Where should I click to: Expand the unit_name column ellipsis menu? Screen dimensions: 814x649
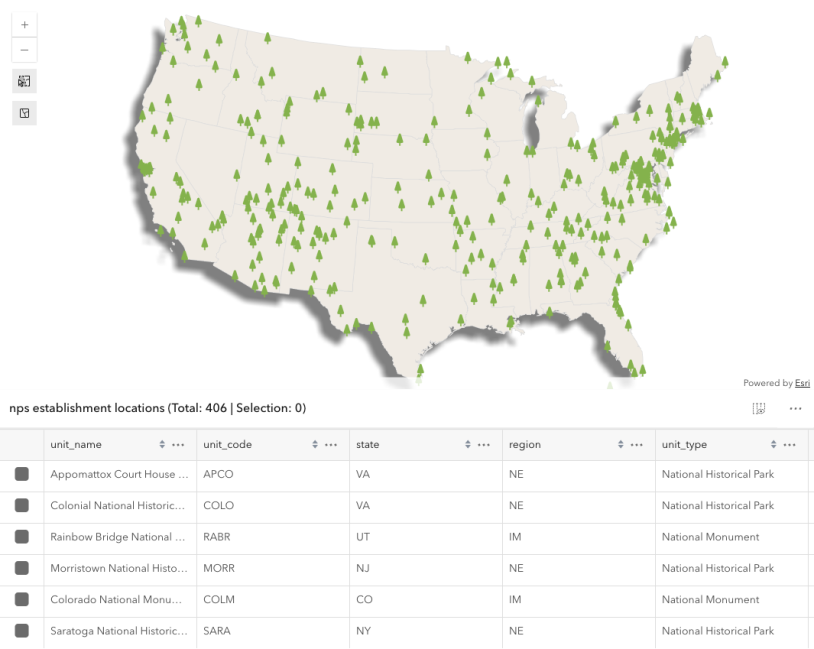(178, 445)
